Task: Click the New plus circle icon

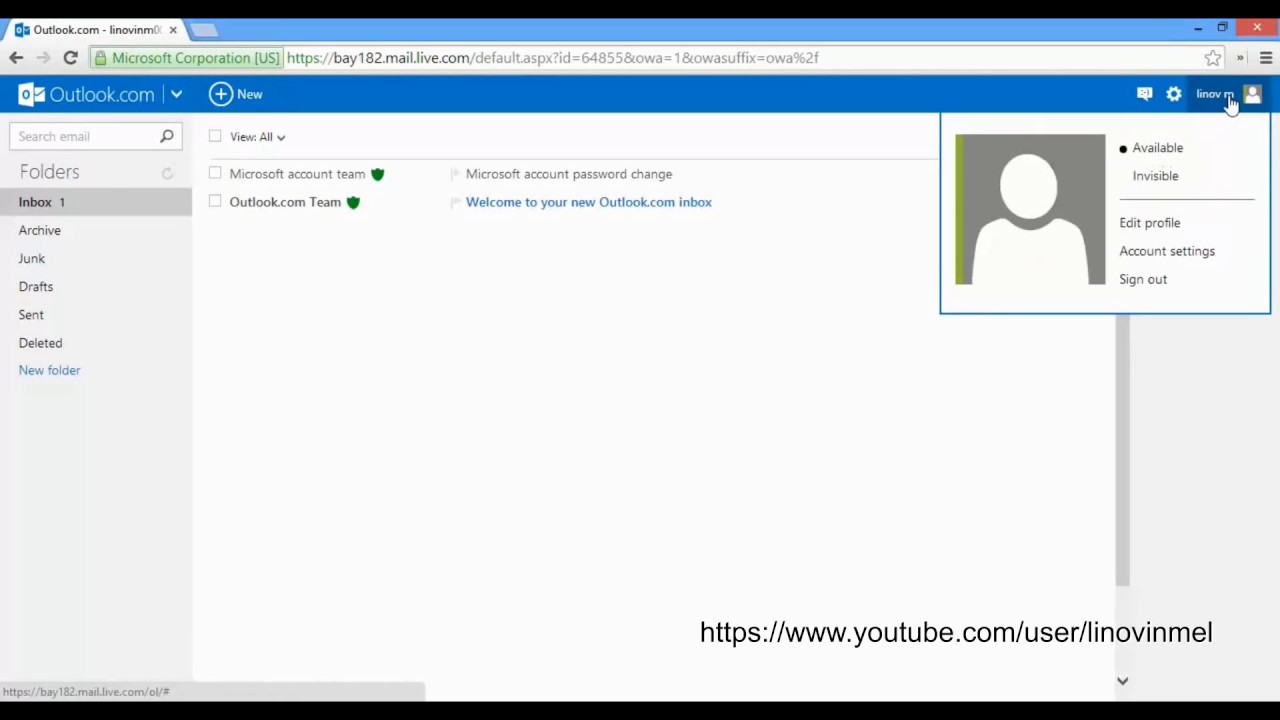Action: 220,94
